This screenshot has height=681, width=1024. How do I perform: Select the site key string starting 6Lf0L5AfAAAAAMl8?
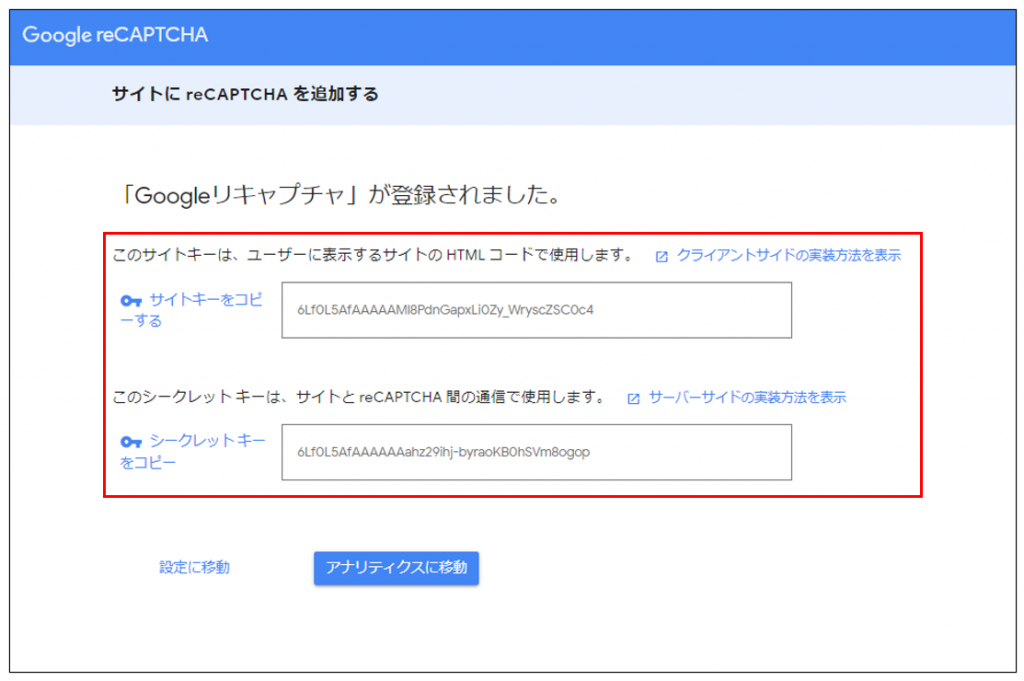click(445, 310)
